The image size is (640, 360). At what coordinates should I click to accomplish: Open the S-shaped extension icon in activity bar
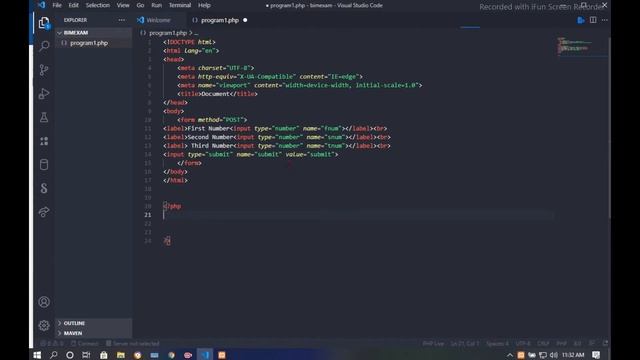(x=44, y=188)
